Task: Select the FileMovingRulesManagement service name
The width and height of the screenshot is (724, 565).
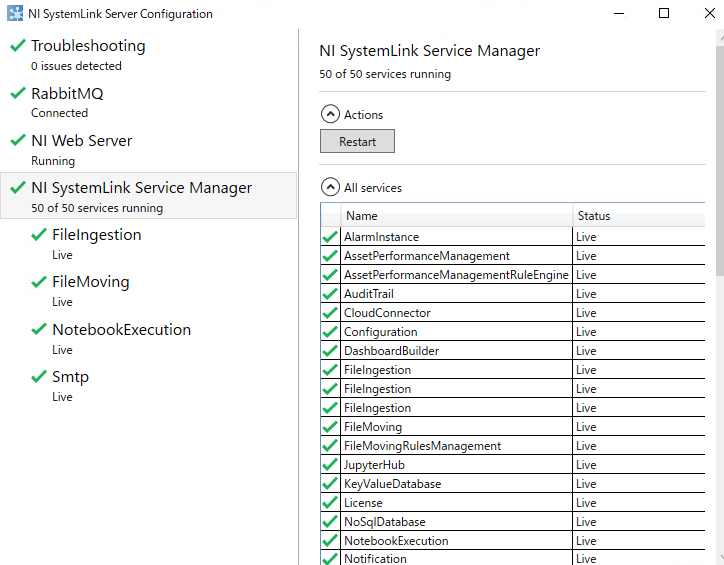Action: [422, 445]
